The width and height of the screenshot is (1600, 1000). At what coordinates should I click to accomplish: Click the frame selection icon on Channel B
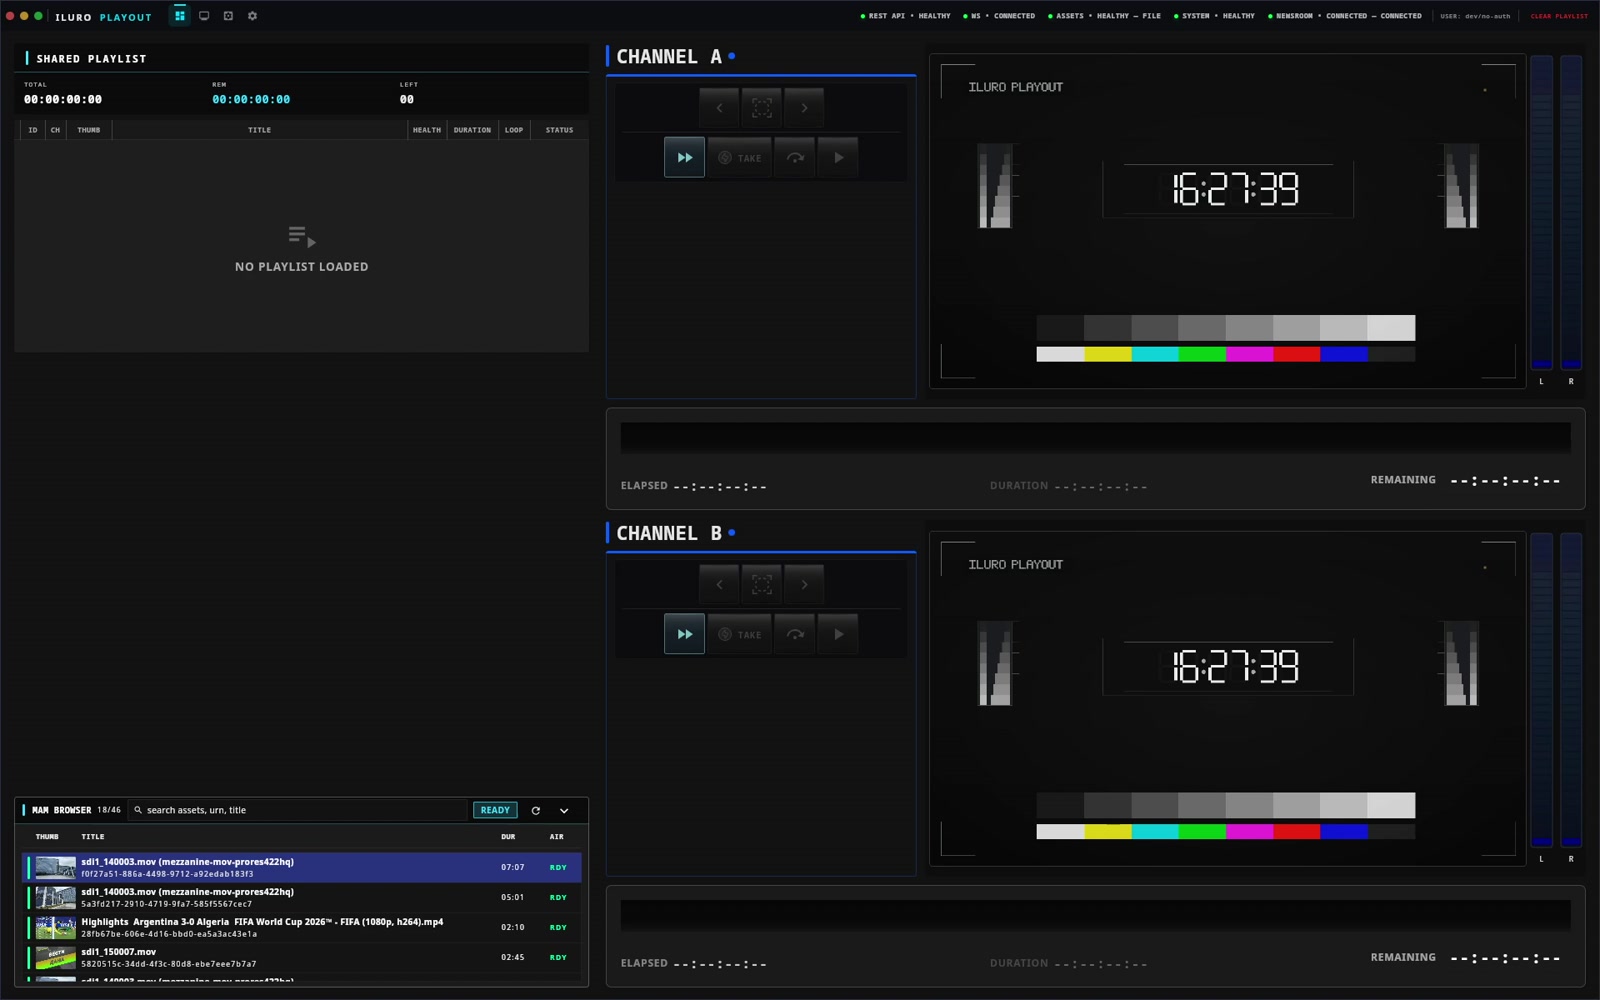click(762, 585)
